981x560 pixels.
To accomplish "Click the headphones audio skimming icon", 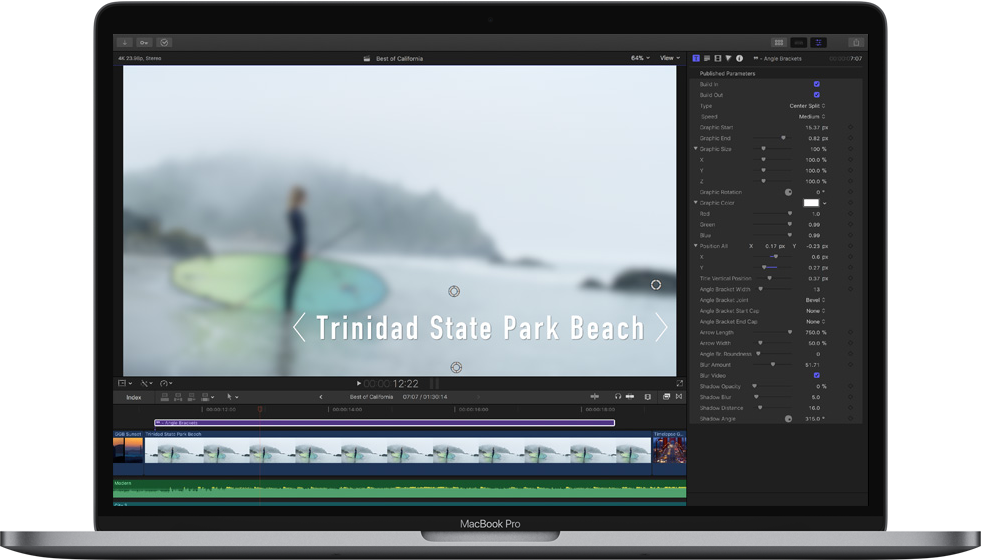I will point(618,397).
